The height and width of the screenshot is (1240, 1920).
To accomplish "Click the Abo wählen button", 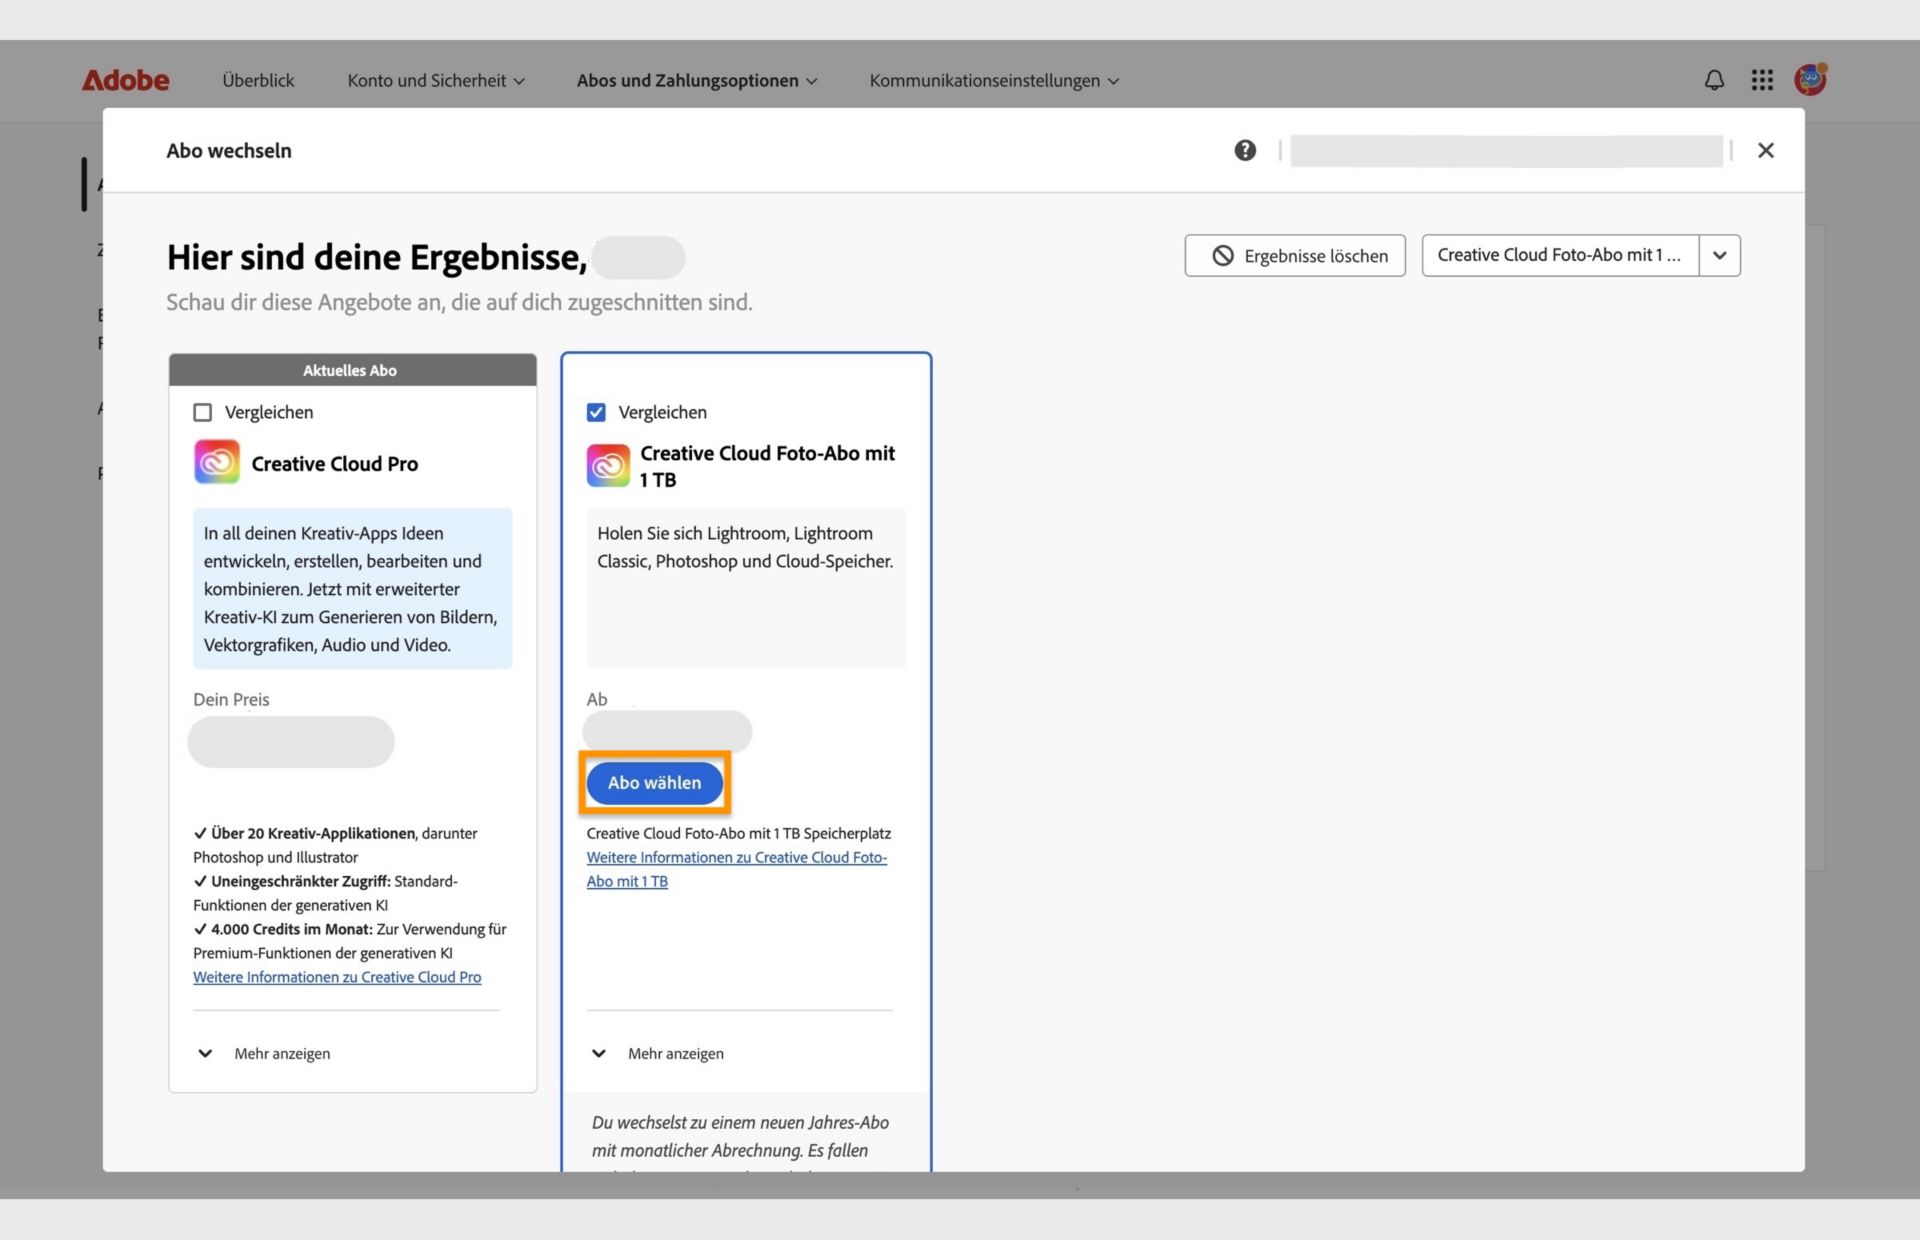I will click(x=654, y=782).
